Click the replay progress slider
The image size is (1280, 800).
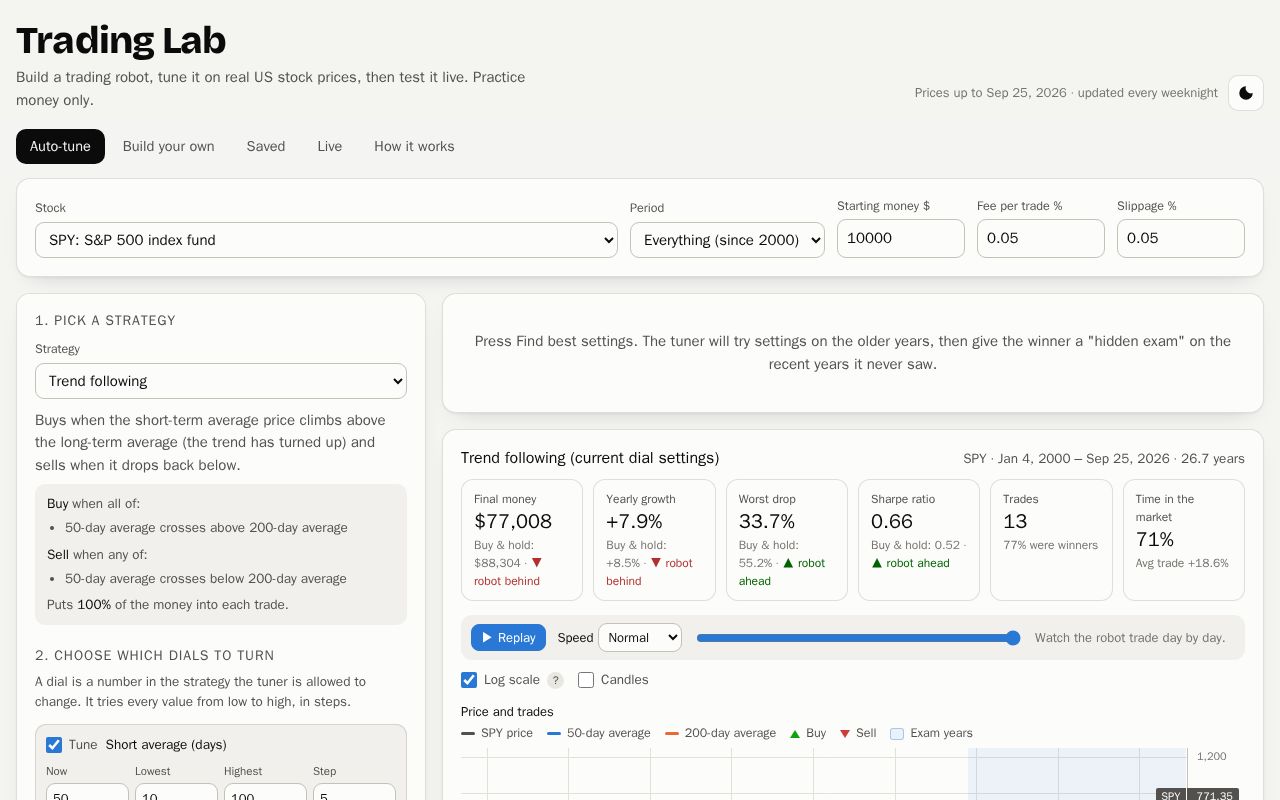tap(858, 638)
